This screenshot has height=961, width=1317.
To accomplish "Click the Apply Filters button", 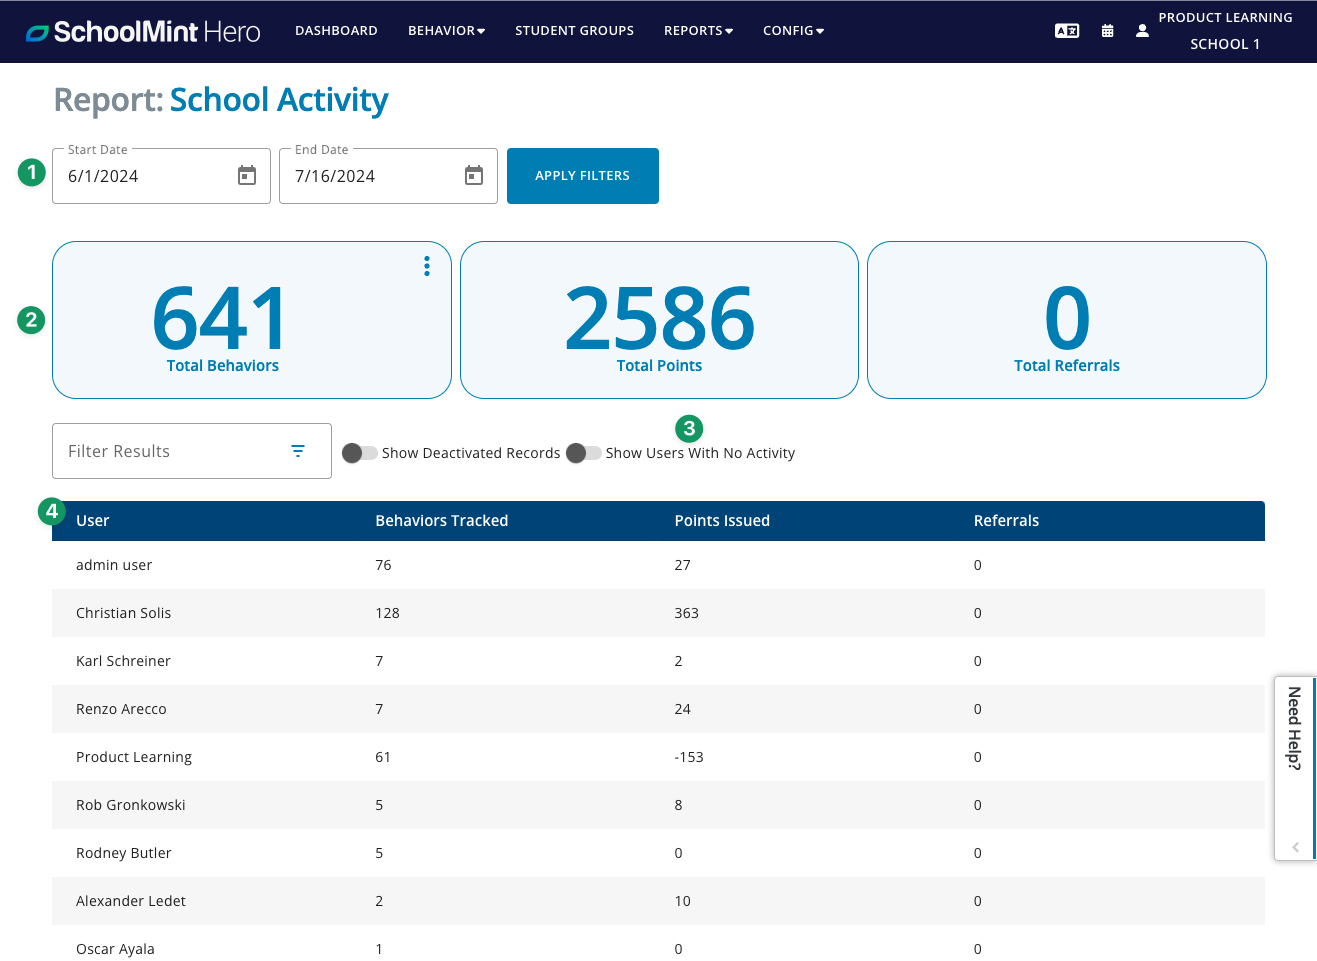I will point(583,176).
